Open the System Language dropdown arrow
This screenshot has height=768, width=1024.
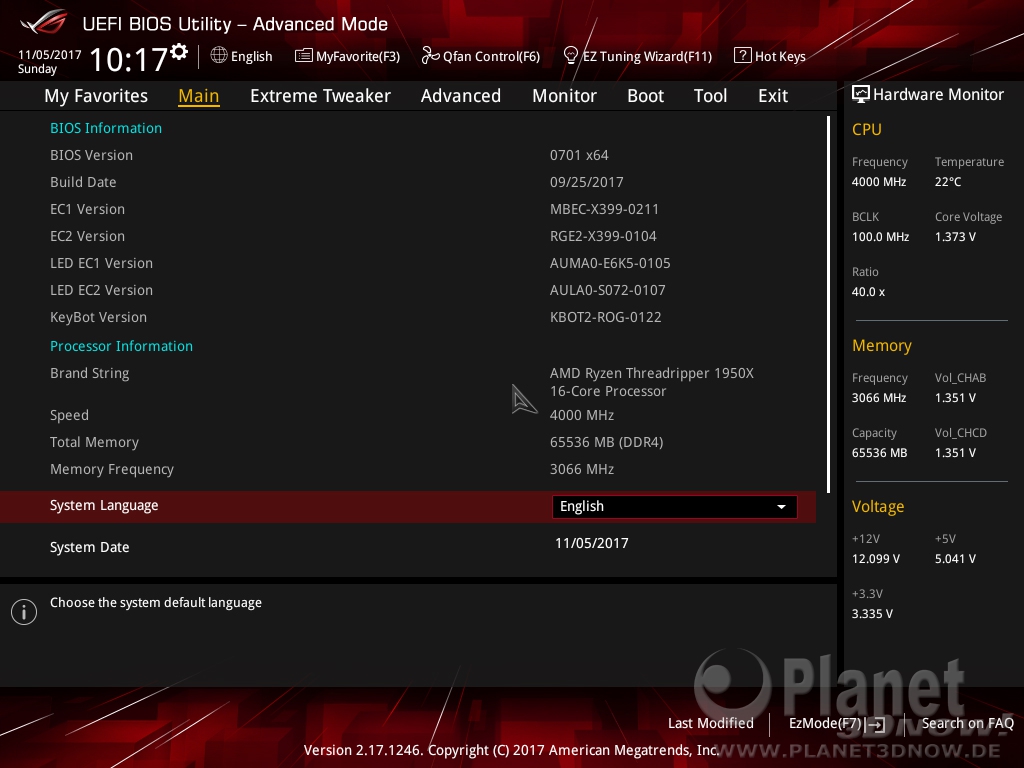click(x=781, y=507)
